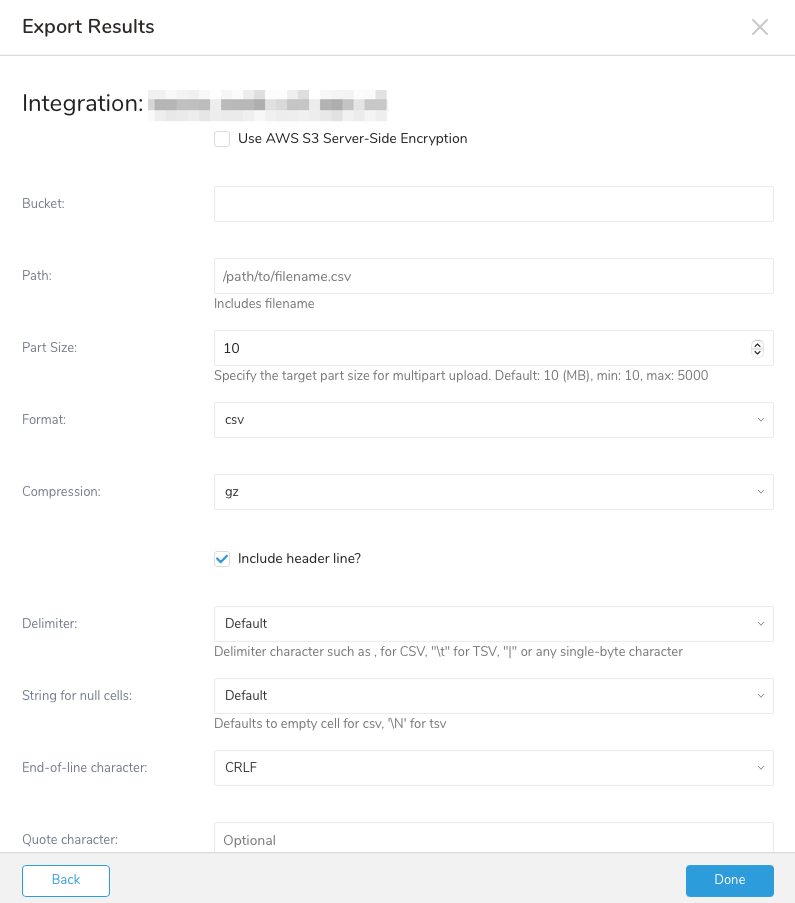This screenshot has width=795, height=903.
Task: Click the Bucket input field
Action: pyautogui.click(x=493, y=203)
